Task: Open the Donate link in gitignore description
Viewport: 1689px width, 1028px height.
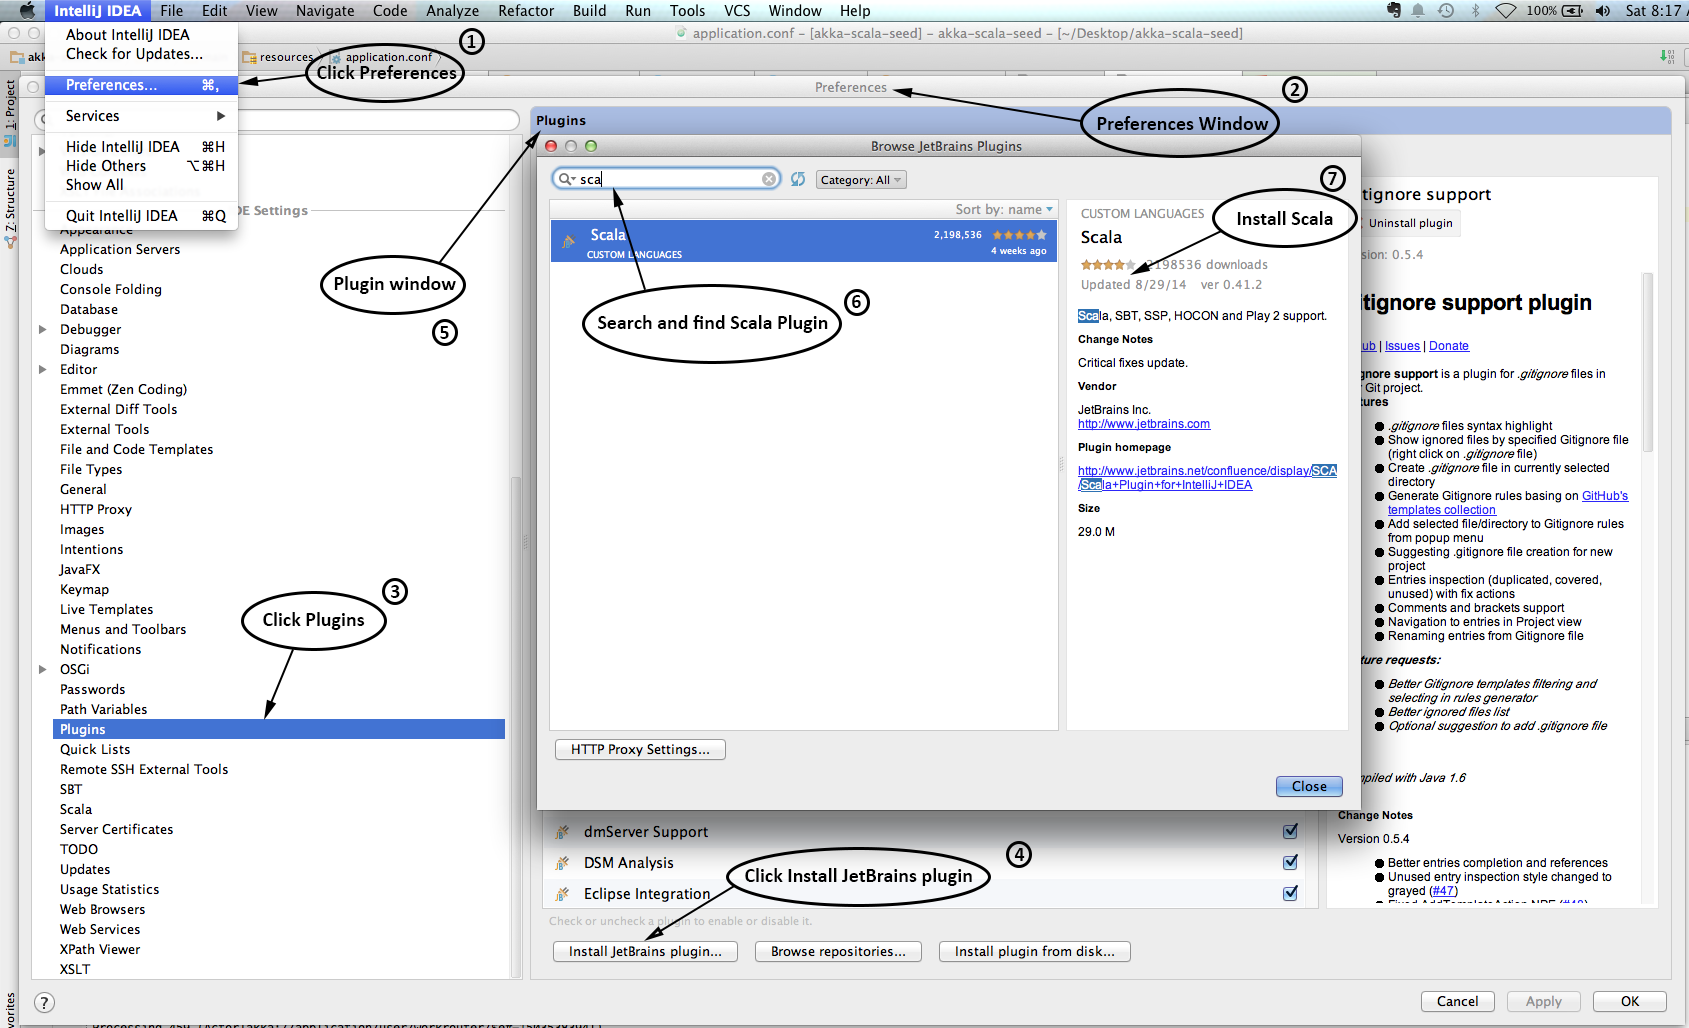Action: point(1449,346)
